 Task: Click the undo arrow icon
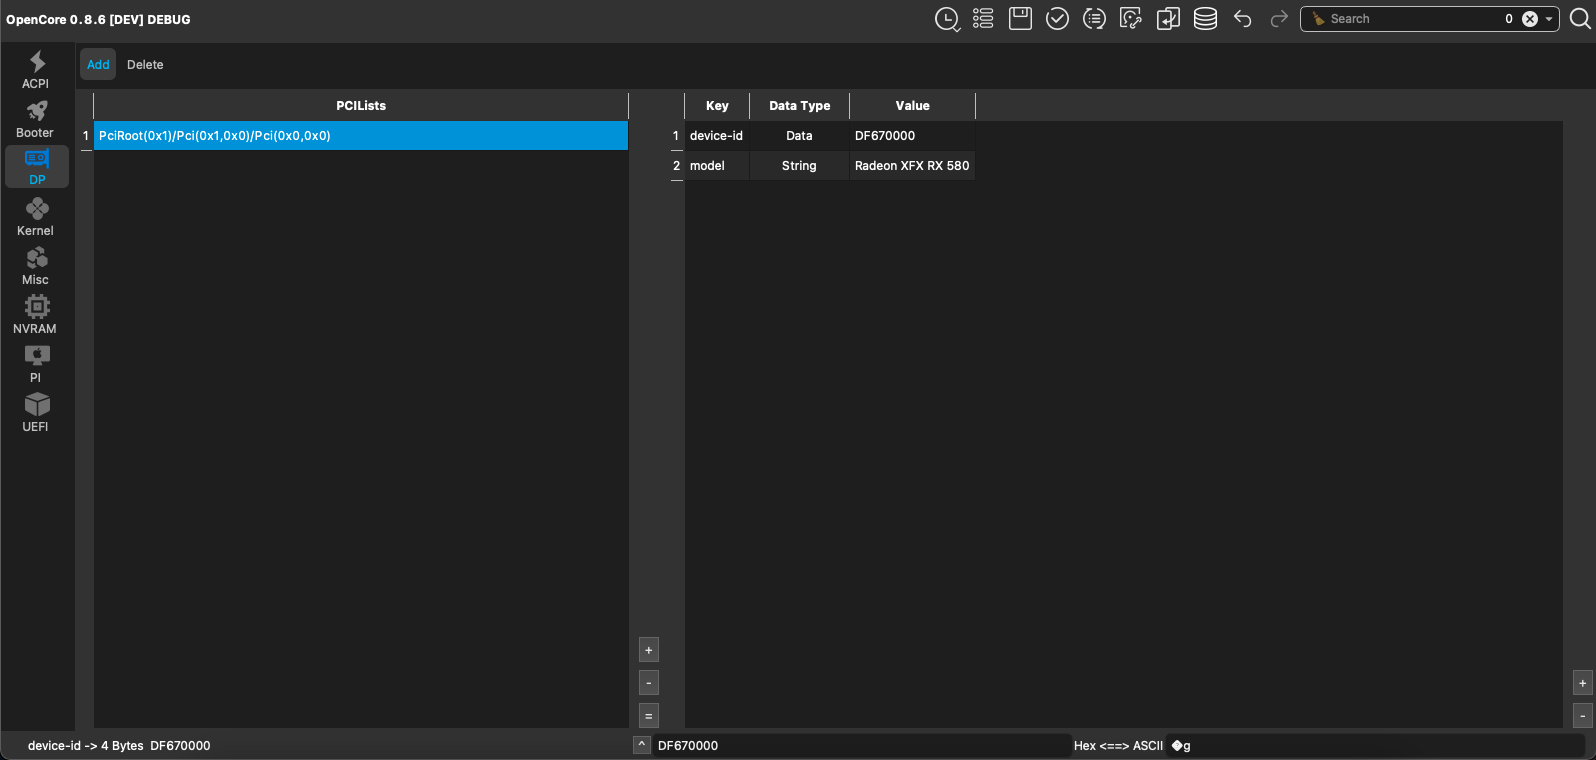coord(1242,19)
